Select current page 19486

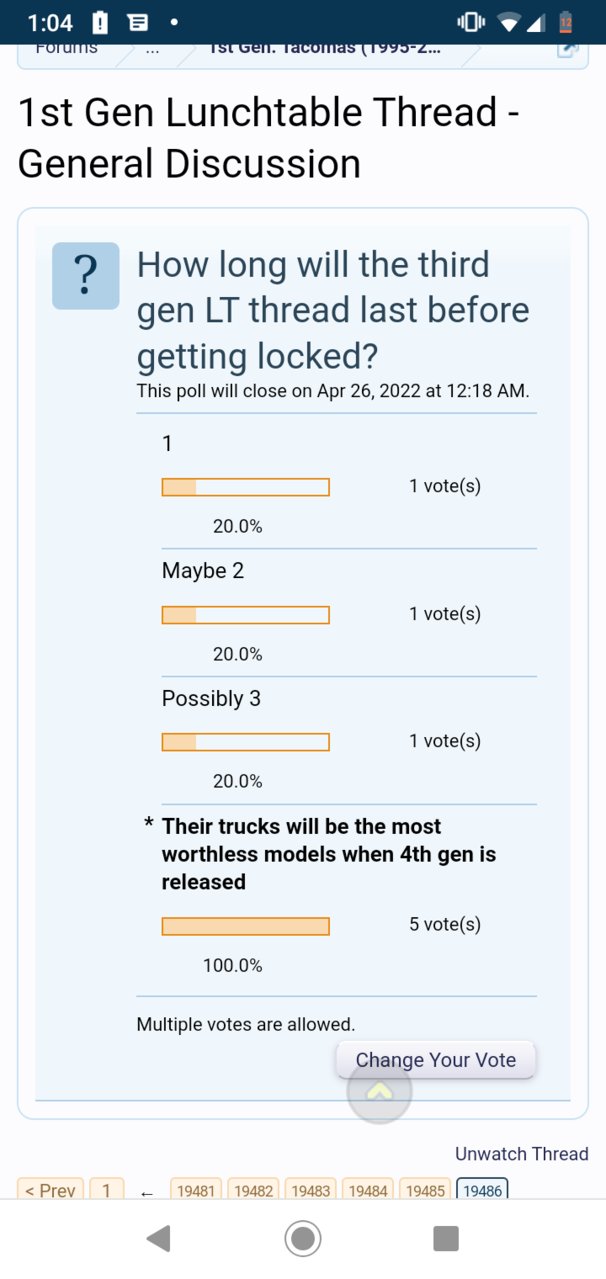pyautogui.click(x=482, y=1190)
